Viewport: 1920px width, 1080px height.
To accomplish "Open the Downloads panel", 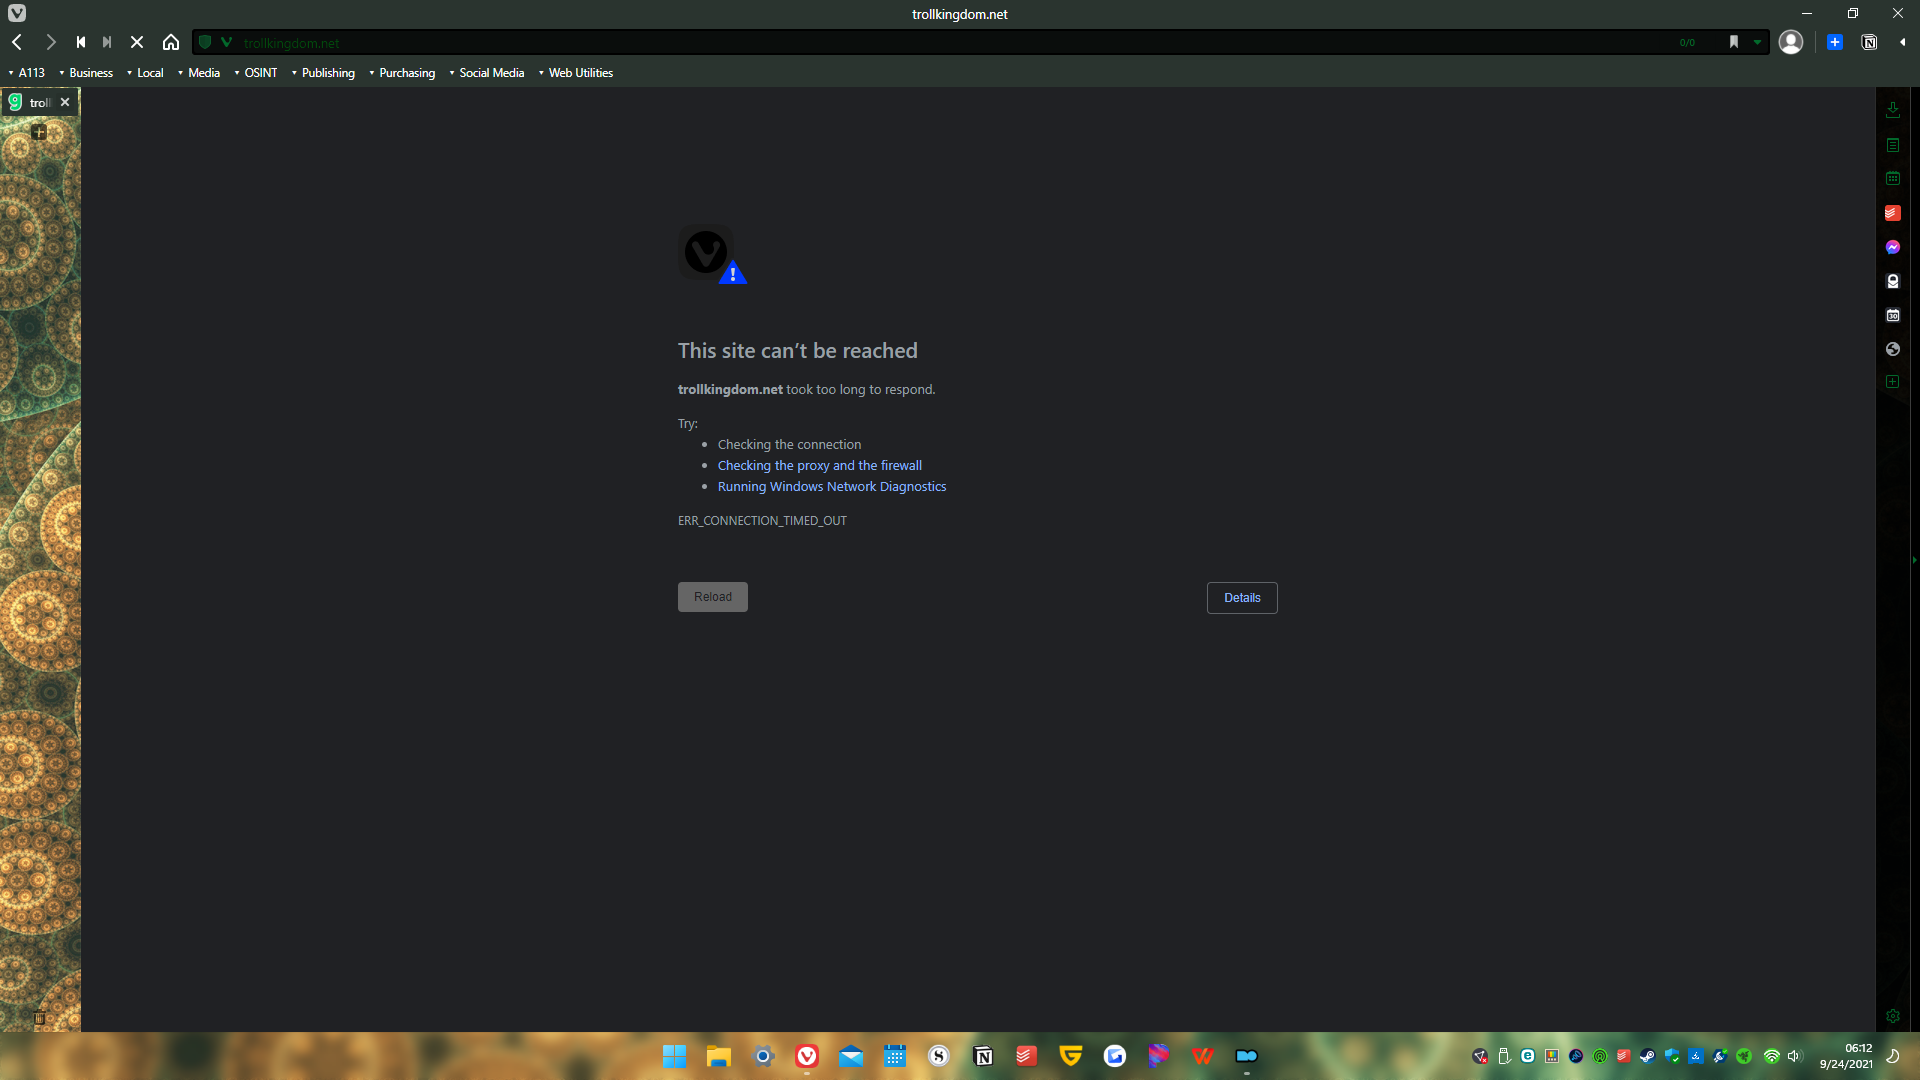I will tap(1893, 110).
